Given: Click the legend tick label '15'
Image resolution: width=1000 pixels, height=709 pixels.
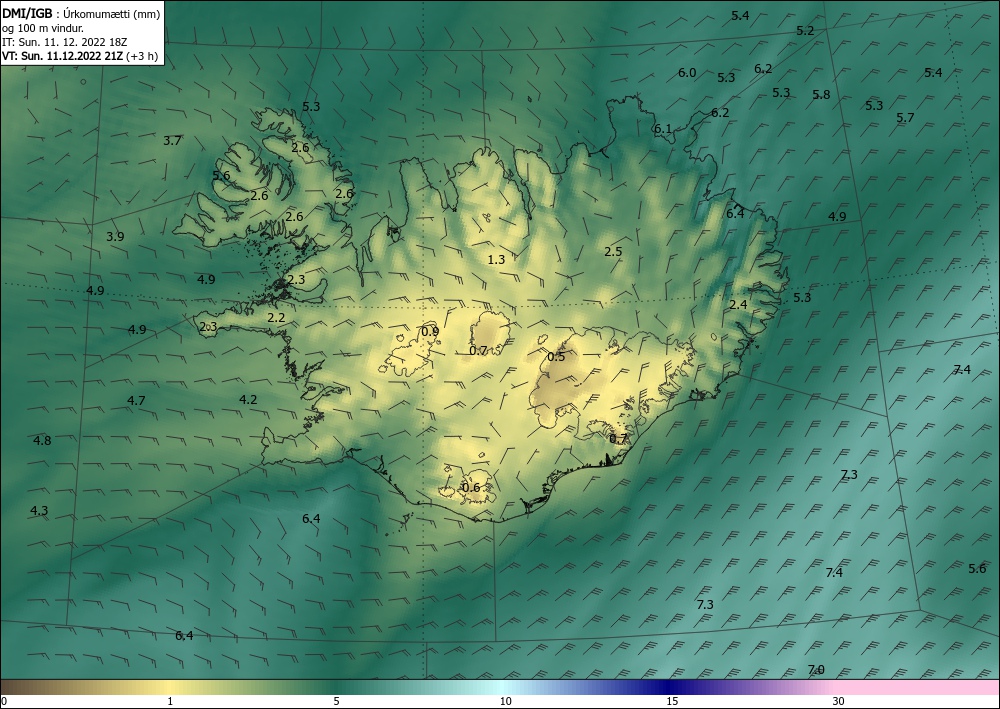Looking at the screenshot, I should 672,702.
